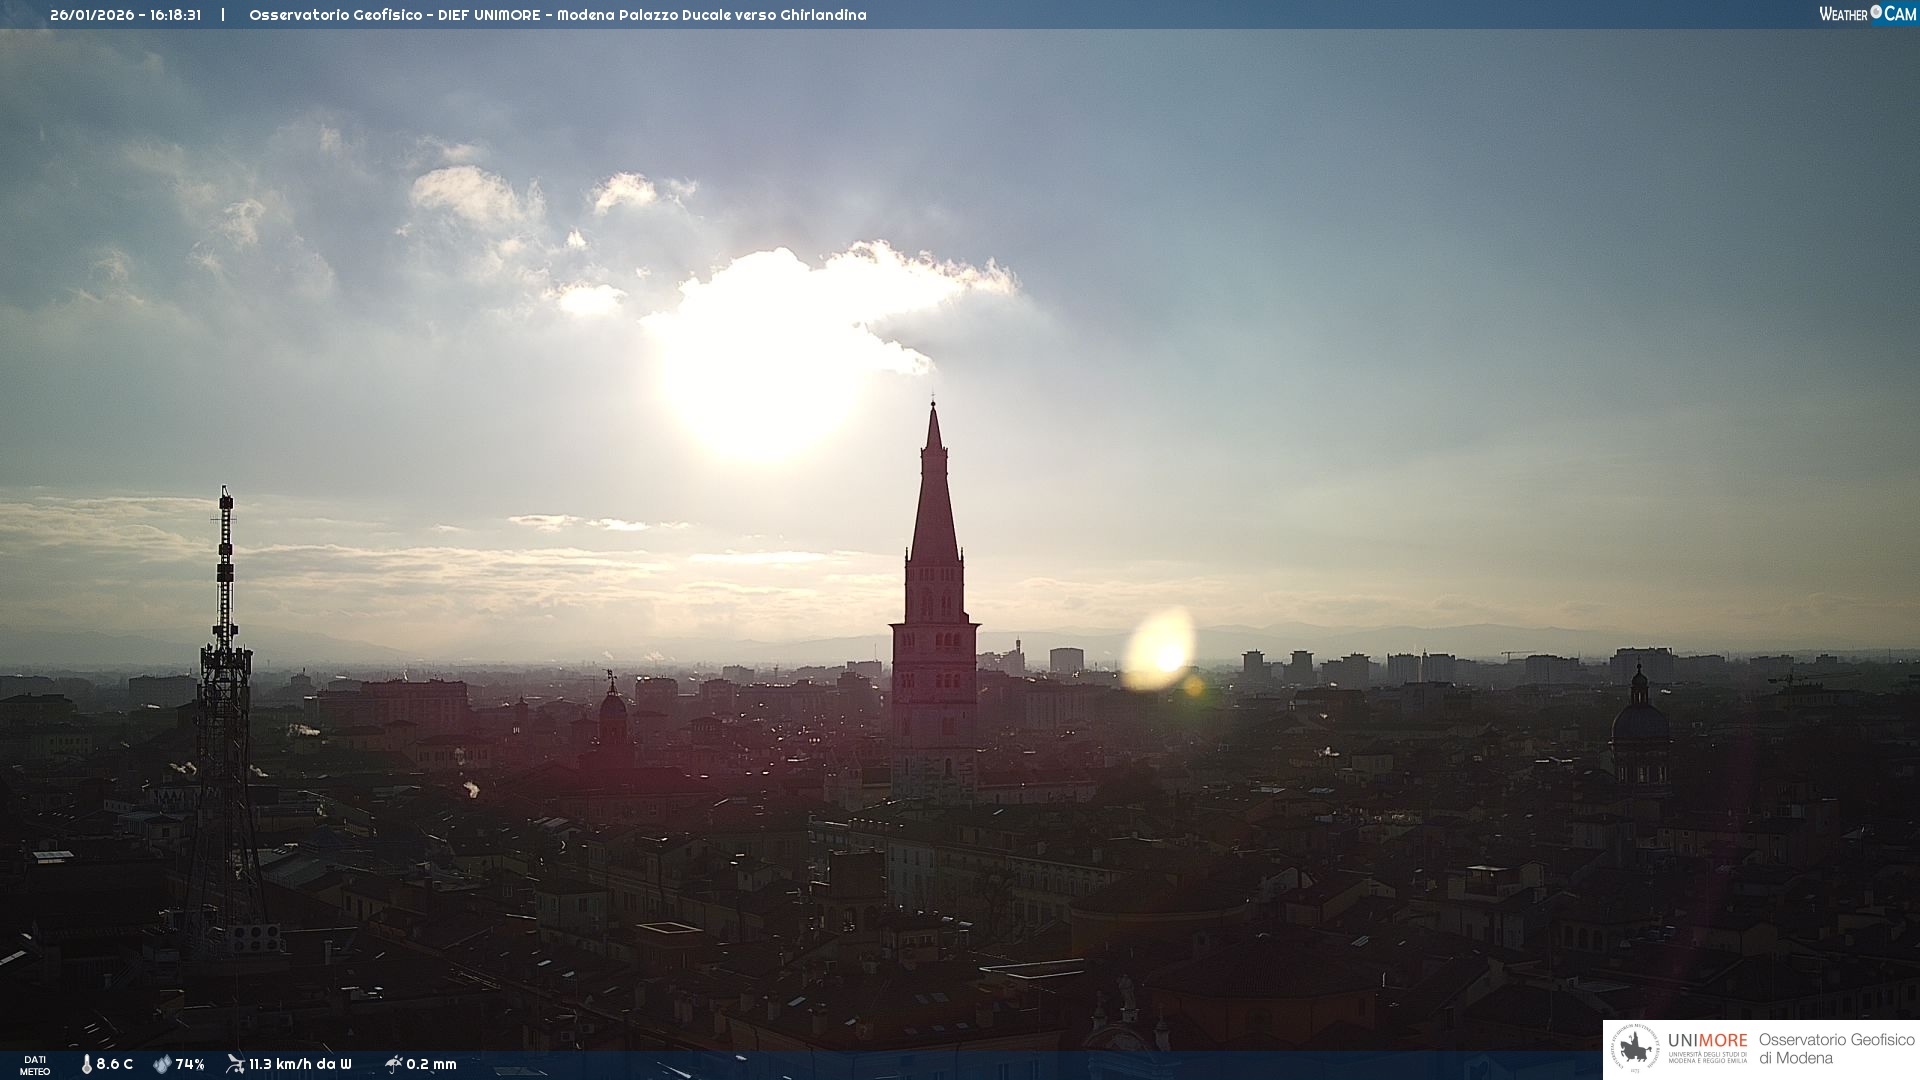Click the thermometer temperature icon
Image resolution: width=1920 pixels, height=1080 pixels.
(86, 1064)
